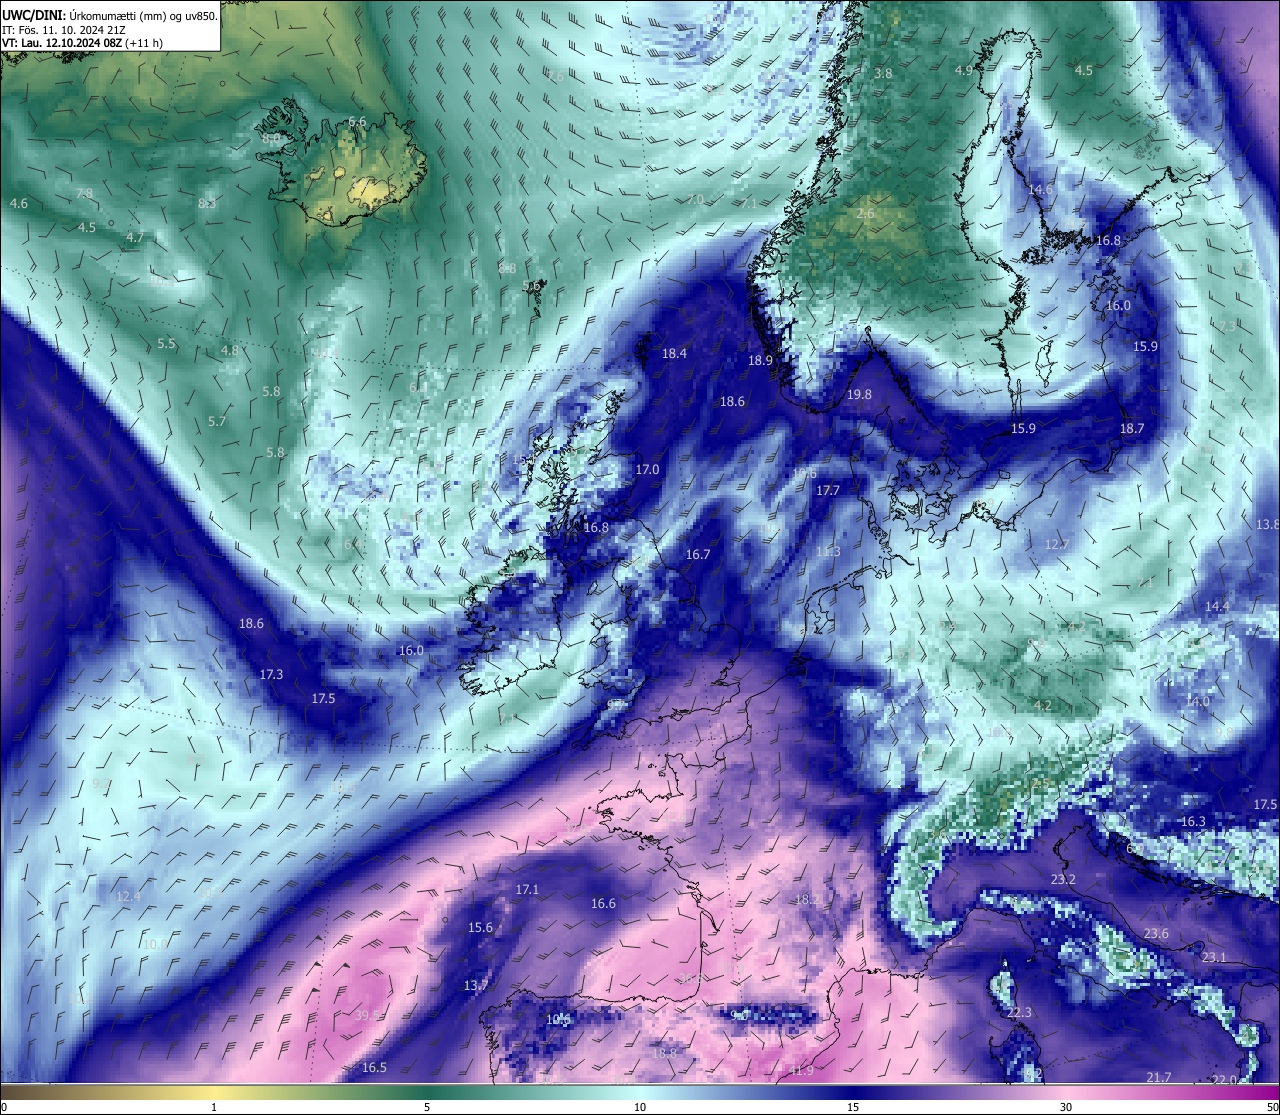The image size is (1280, 1115).
Task: Click the 4.8 value on the map
Action: coord(230,351)
